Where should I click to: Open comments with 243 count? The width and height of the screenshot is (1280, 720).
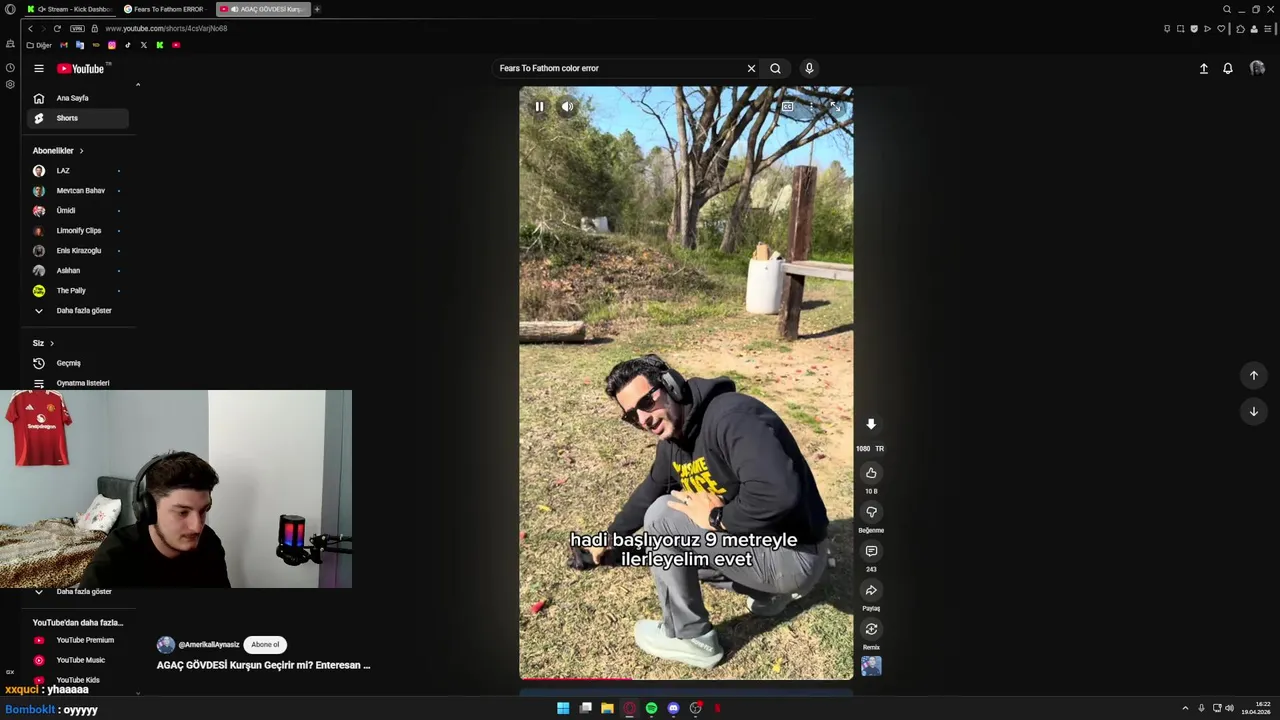pos(871,551)
